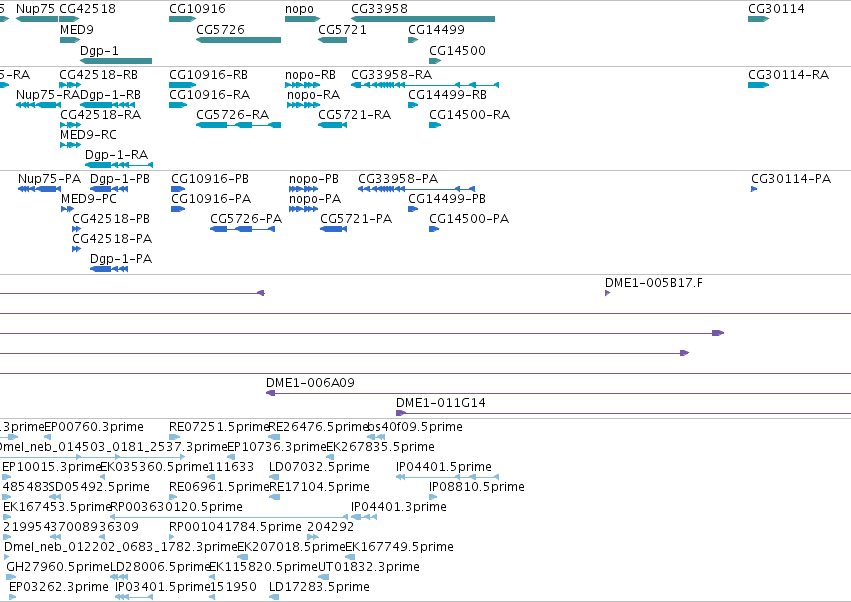This screenshot has width=851, height=602.
Task: Click transcript CG30114-RA
Action: [789, 74]
